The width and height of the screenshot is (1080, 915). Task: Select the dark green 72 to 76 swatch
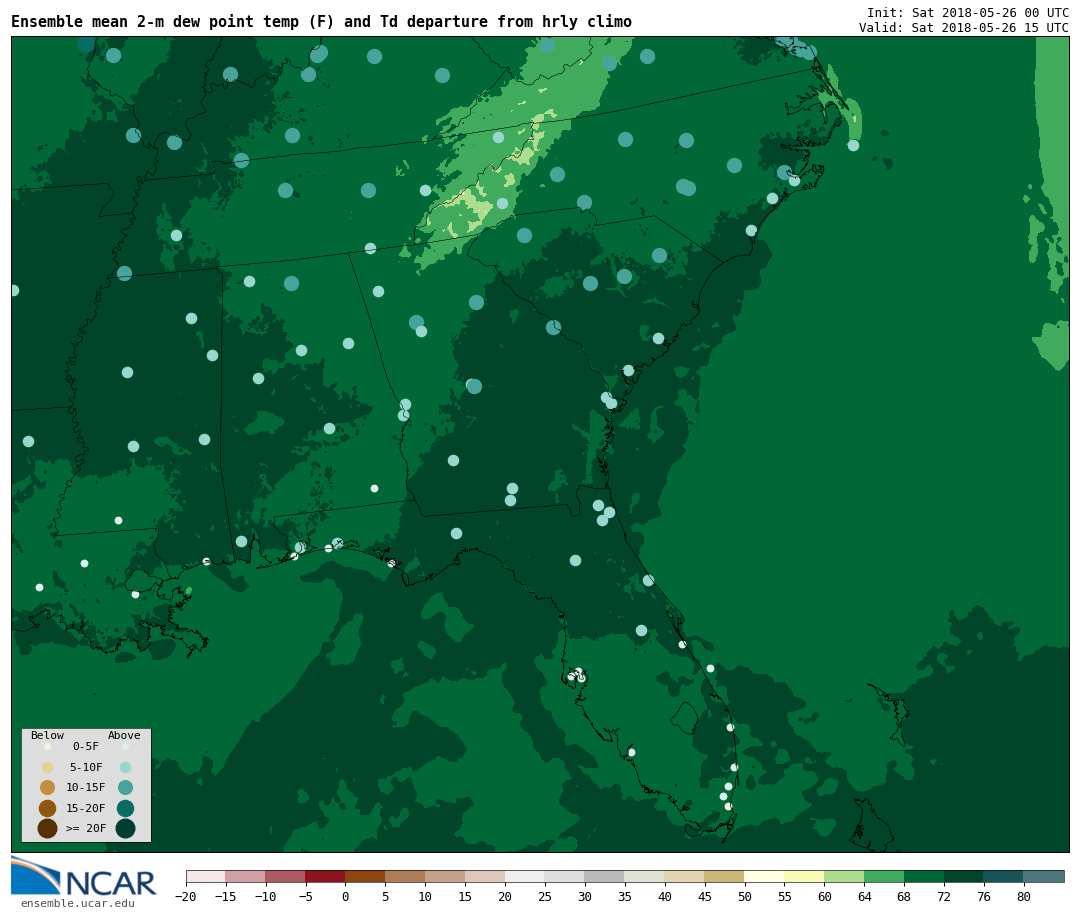coord(964,876)
